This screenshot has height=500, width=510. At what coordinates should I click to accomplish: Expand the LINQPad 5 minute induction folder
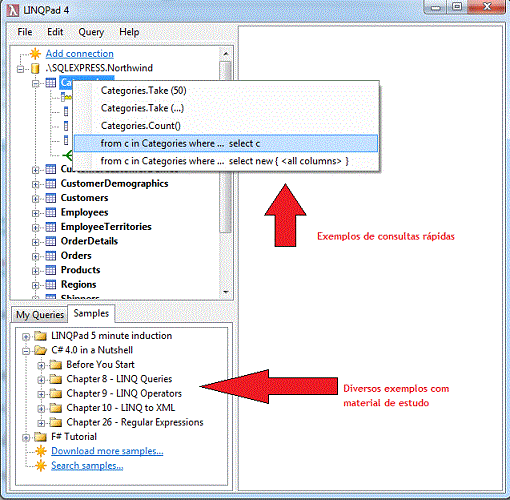pos(26,336)
